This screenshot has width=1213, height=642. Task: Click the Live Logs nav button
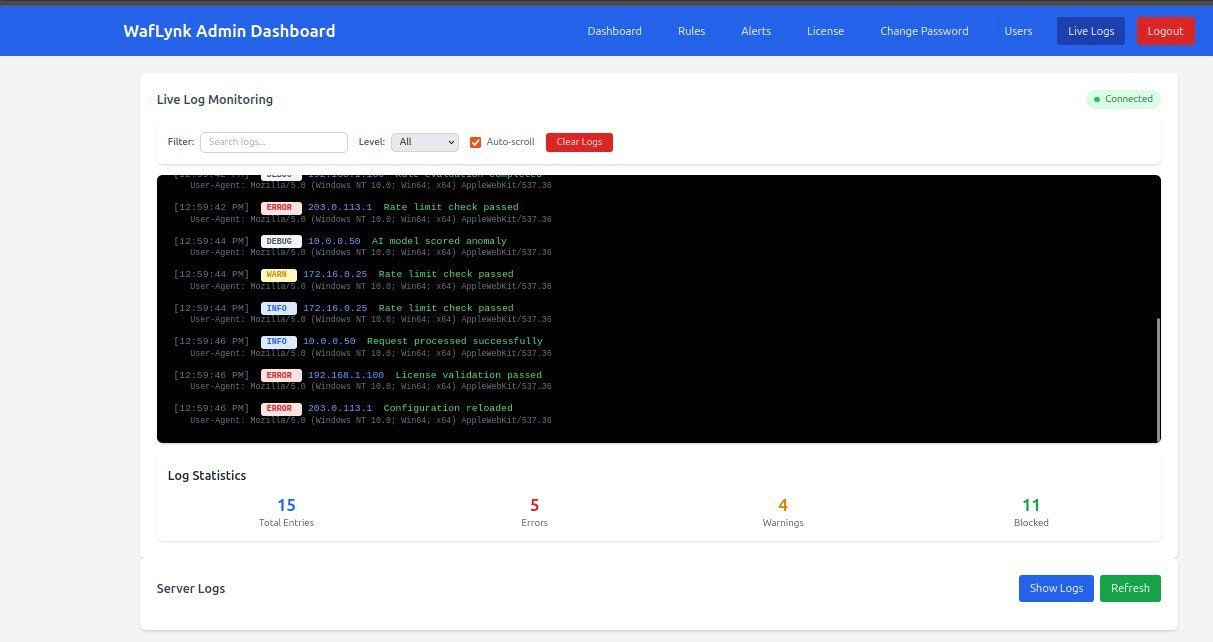1091,31
